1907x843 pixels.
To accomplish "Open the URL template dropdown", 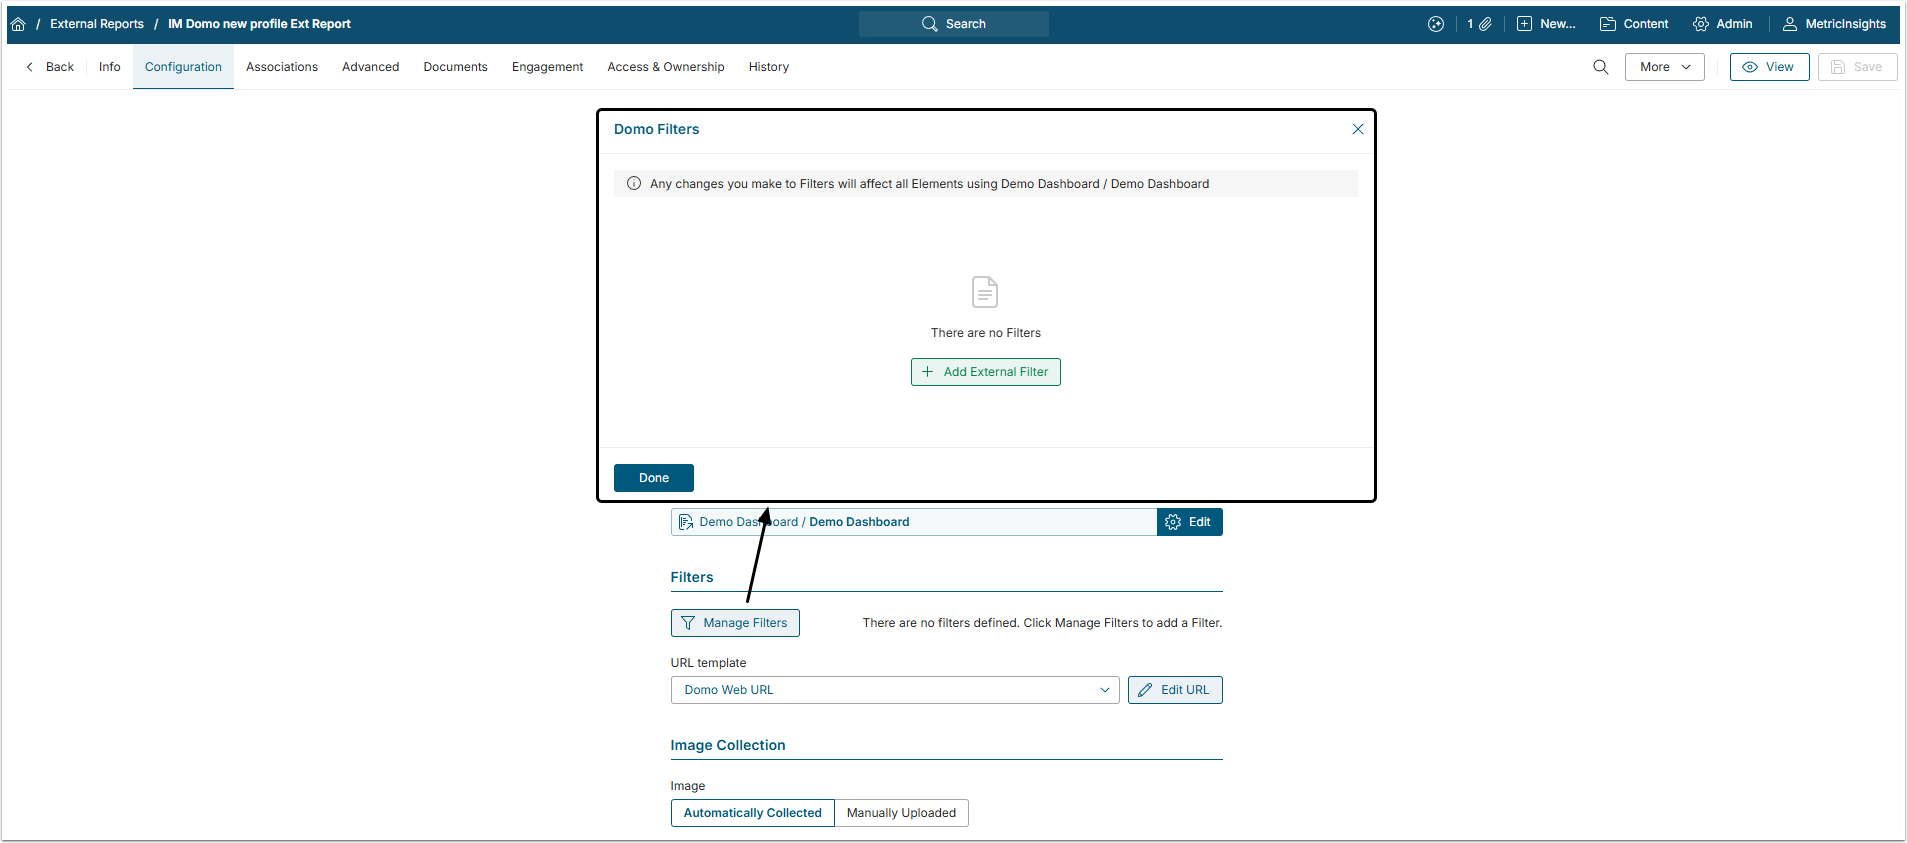I will tap(895, 690).
